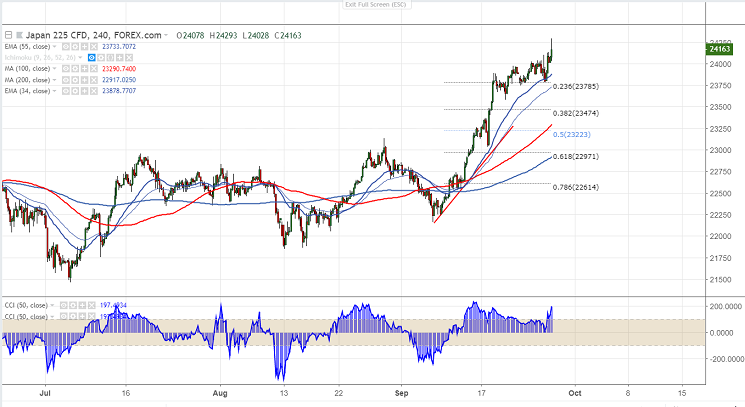The height and width of the screenshot is (407, 745).
Task: Click the Sep label on the time axis
Action: pyautogui.click(x=401, y=393)
